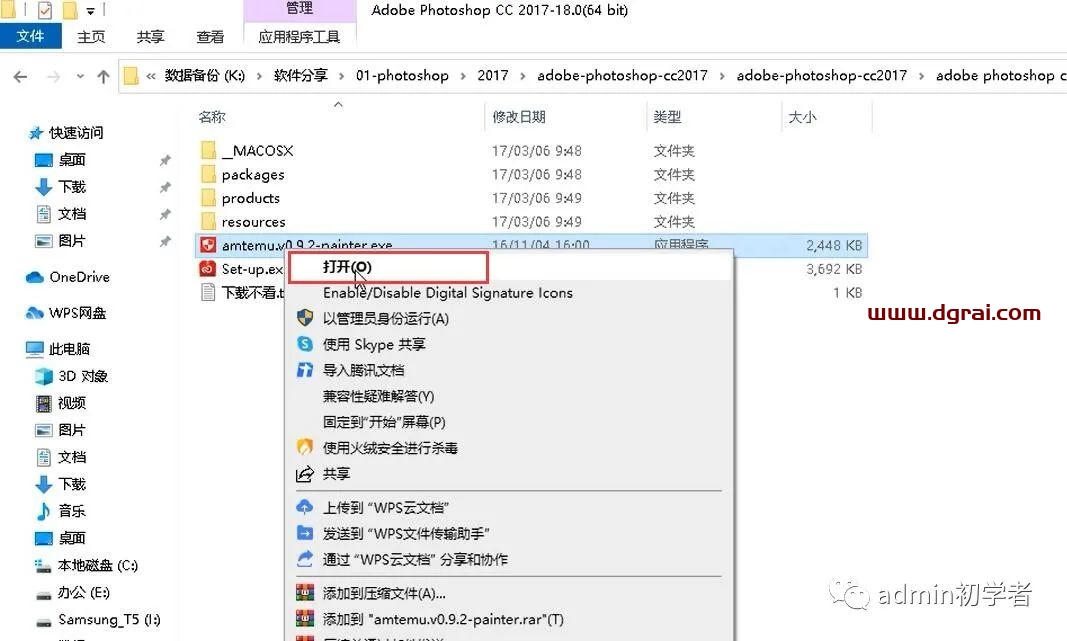This screenshot has width=1067, height=641.
Task: Go up one folder level arrow
Action: point(103,76)
